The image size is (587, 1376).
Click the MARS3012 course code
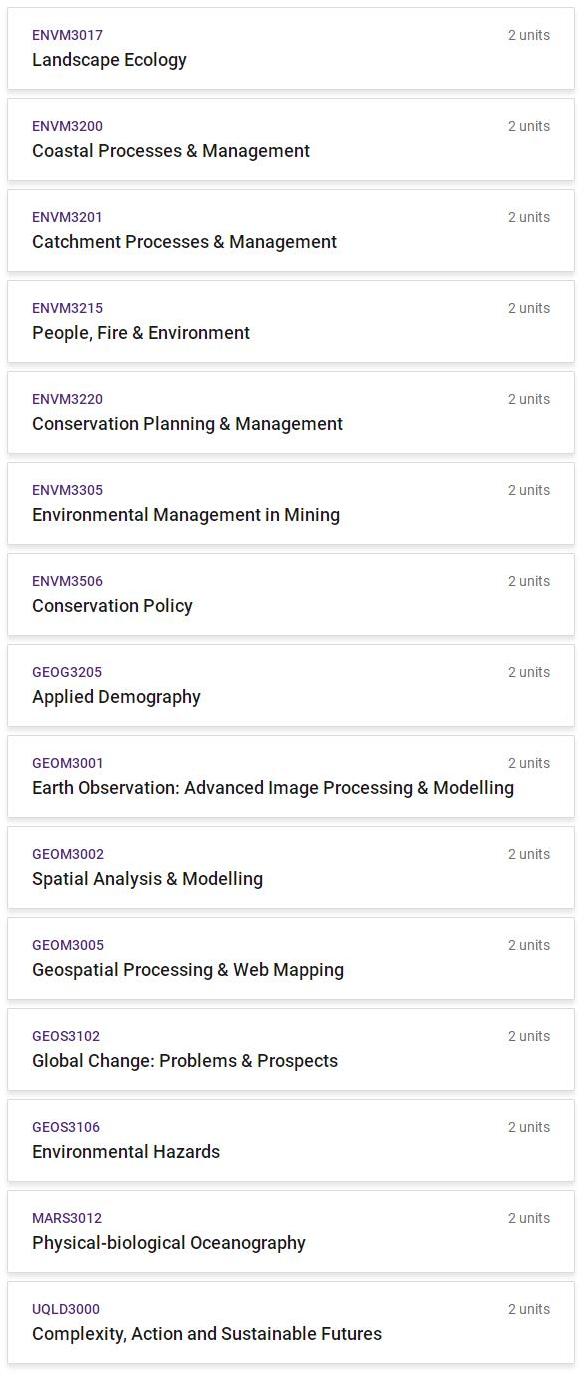pyautogui.click(x=67, y=1218)
